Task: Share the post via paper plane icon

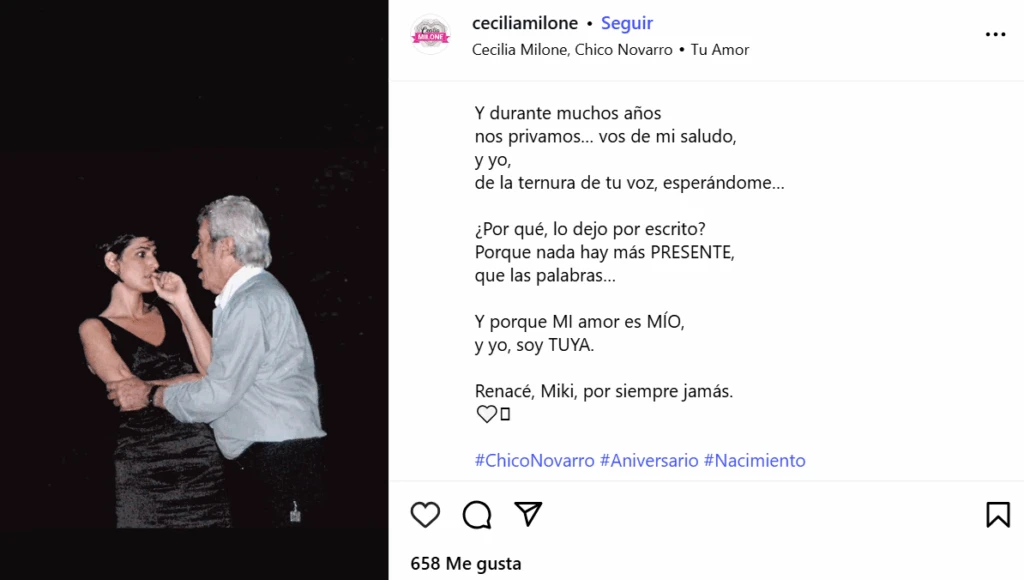Action: coord(528,514)
